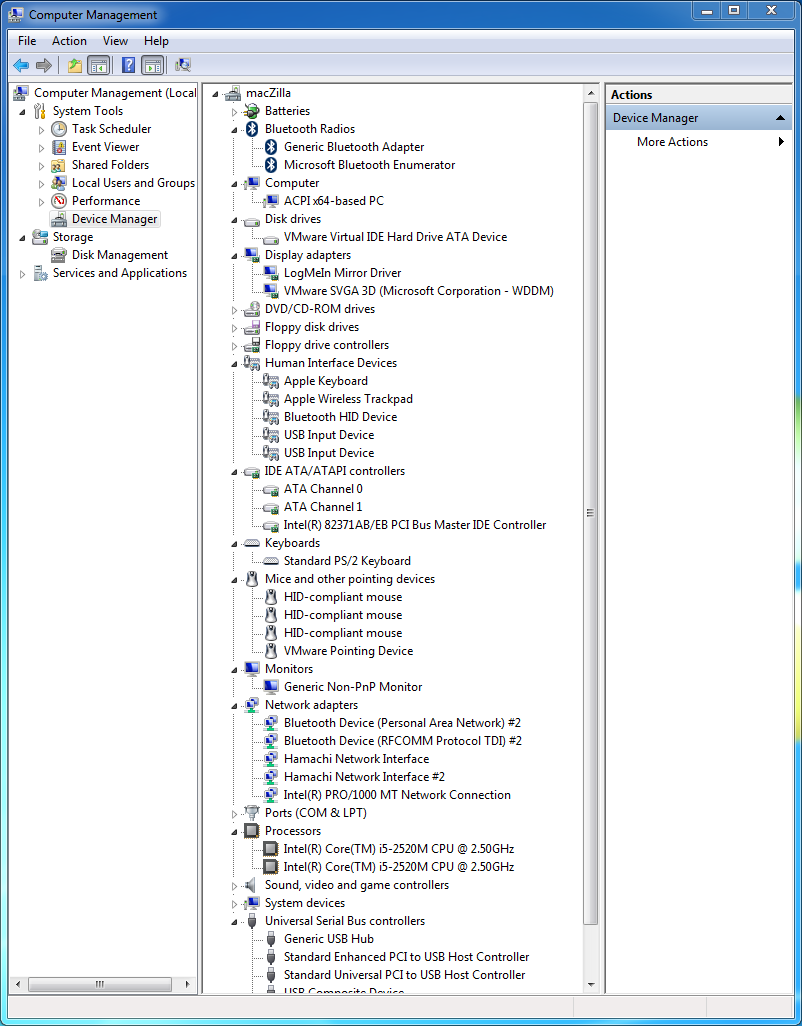Click the Floppy disk drives icon
The image size is (802, 1026).
click(252, 327)
